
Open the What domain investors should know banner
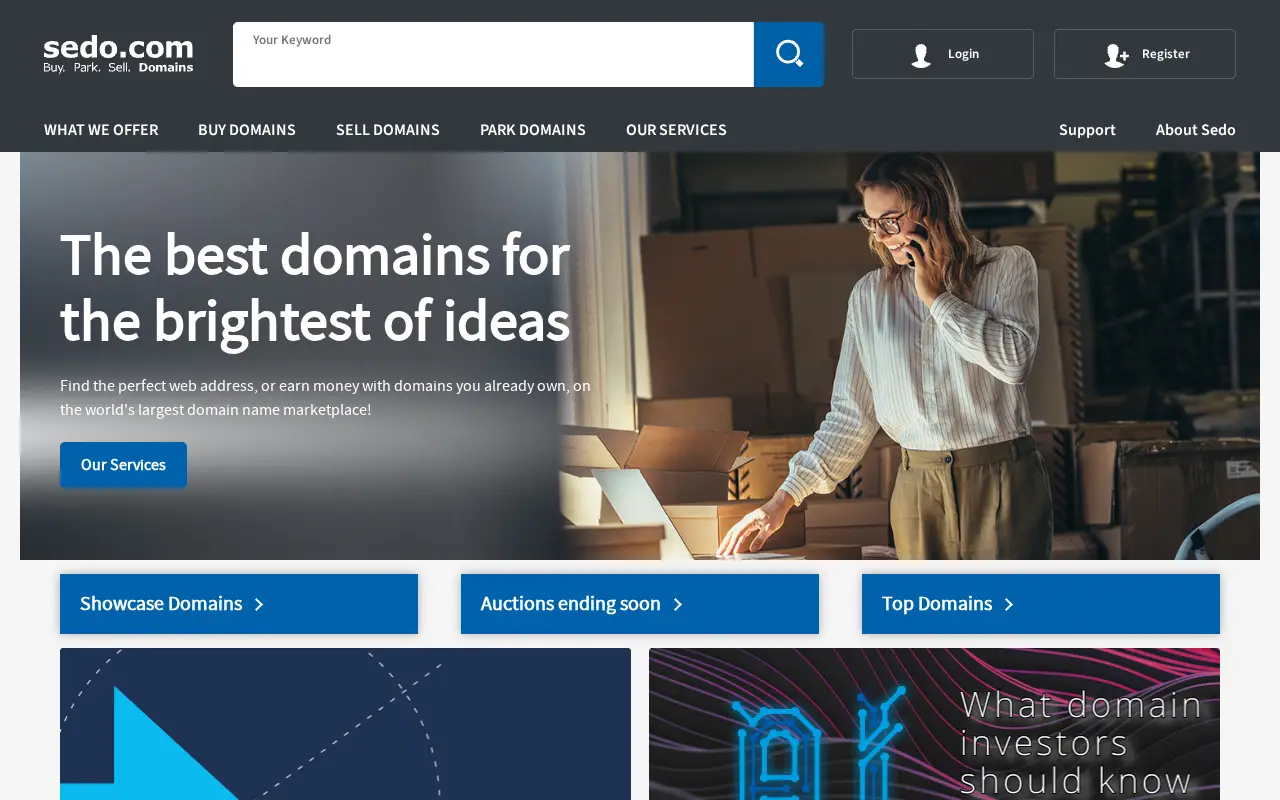coord(934,724)
